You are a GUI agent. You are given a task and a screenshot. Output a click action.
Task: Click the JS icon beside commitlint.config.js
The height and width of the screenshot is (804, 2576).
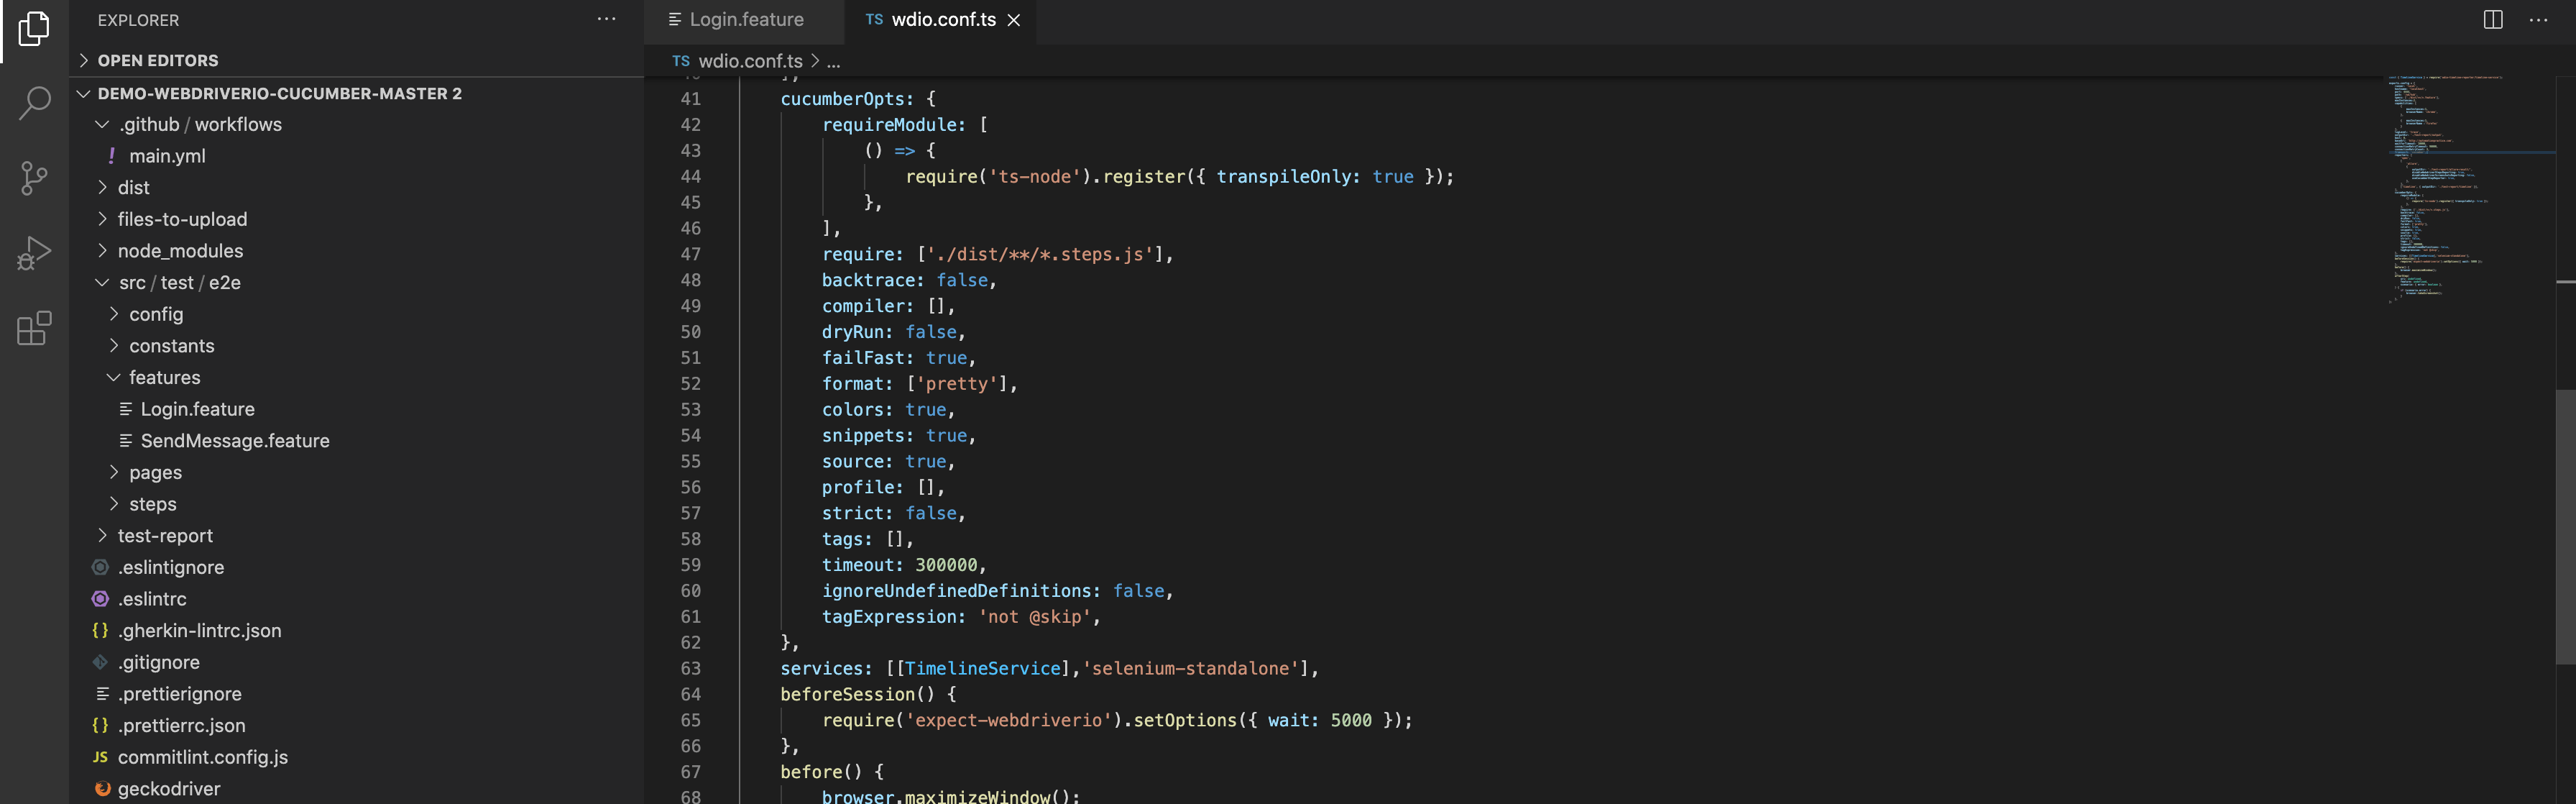click(100, 757)
